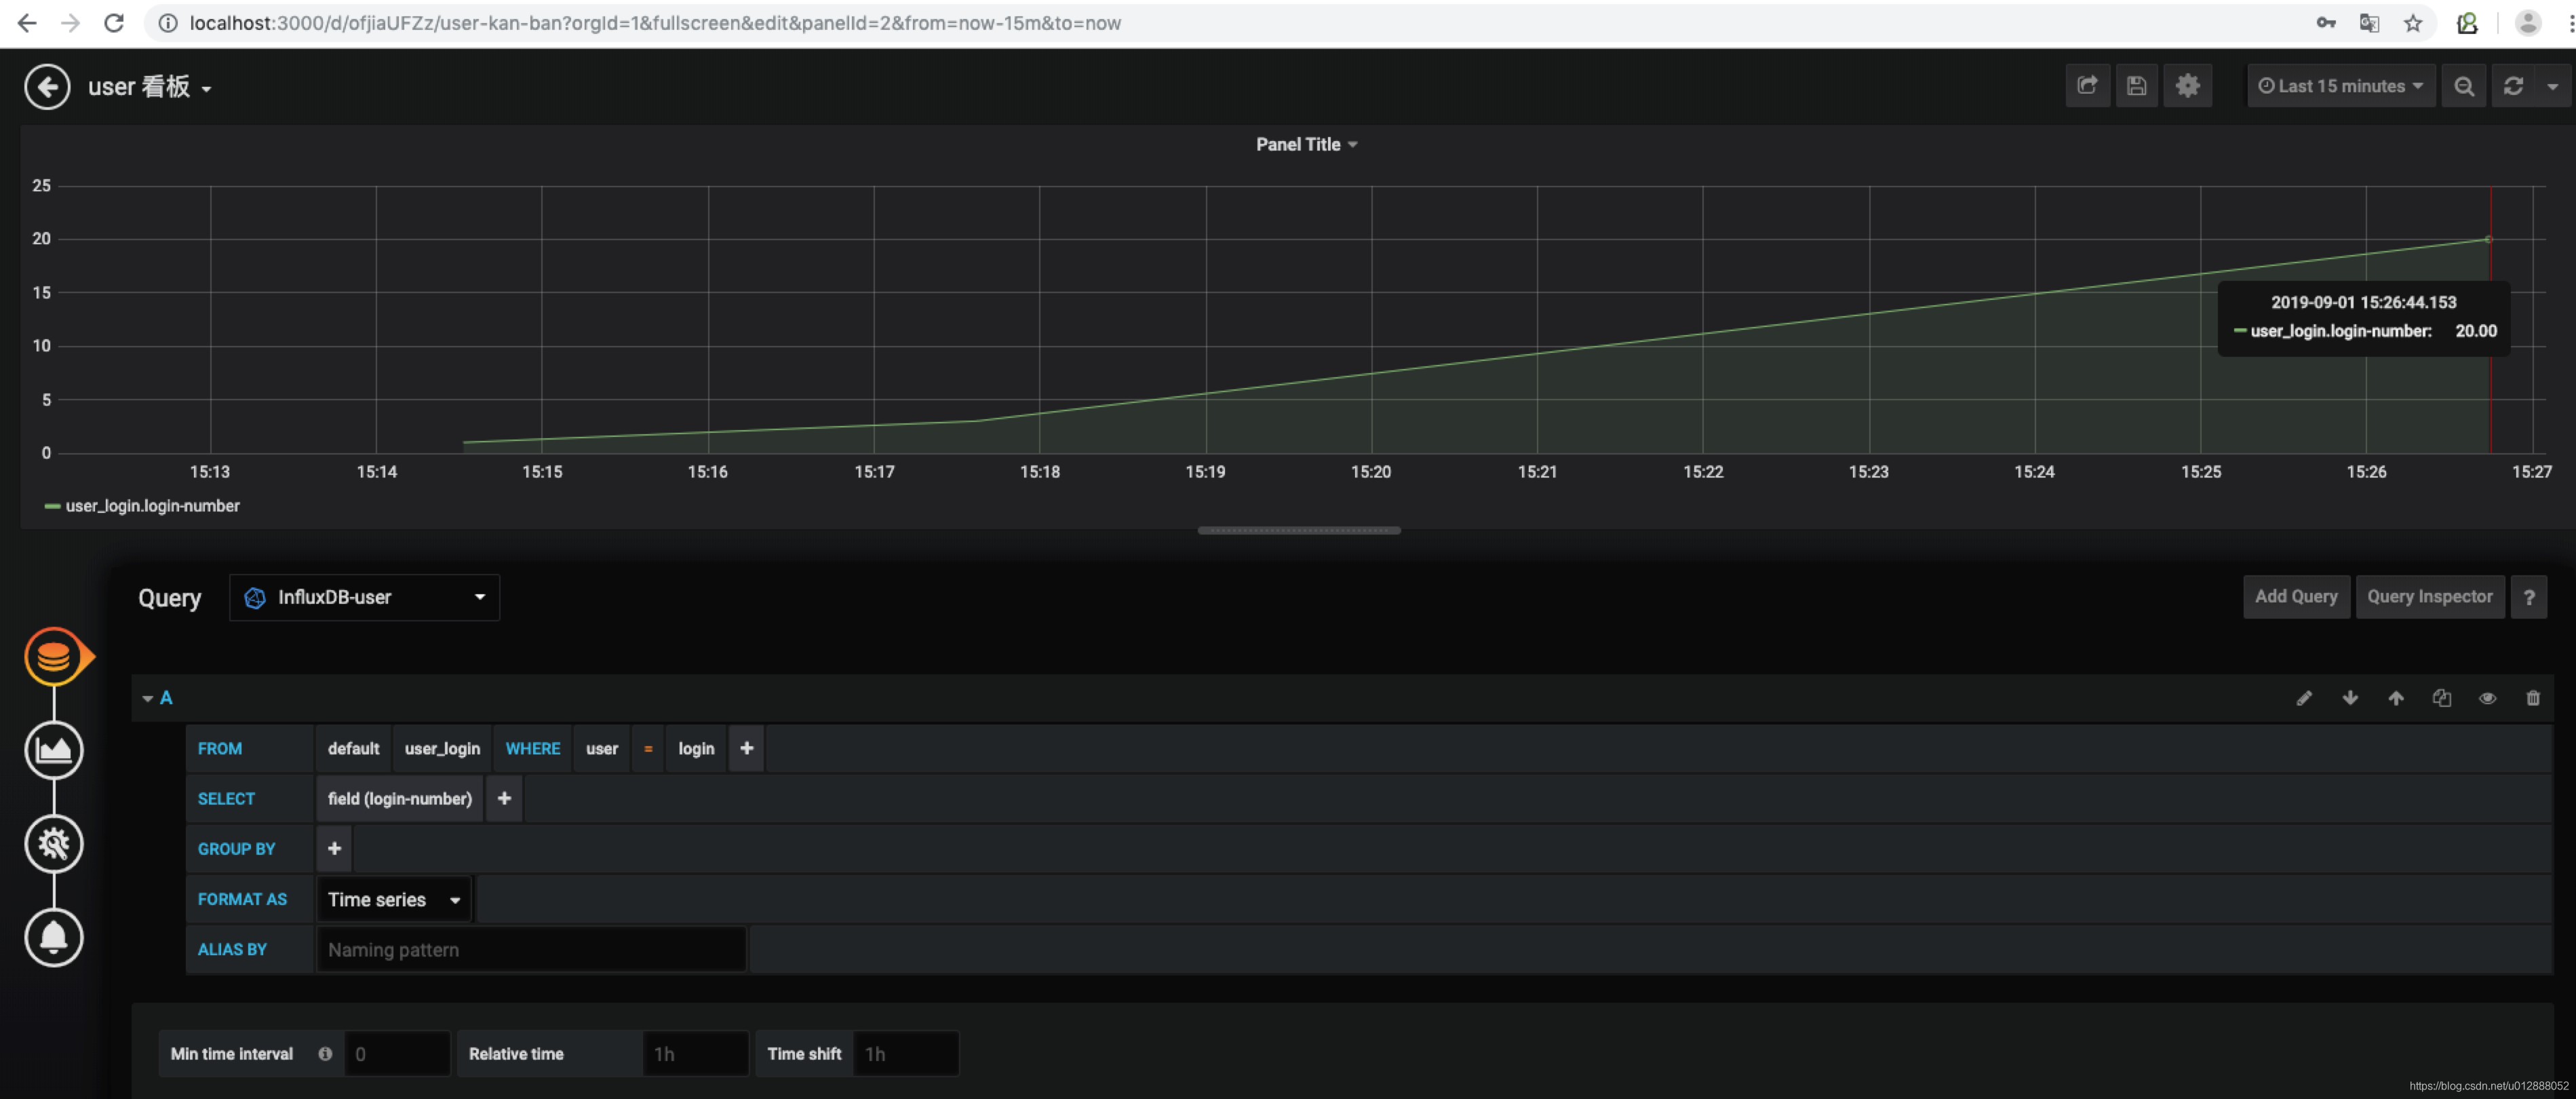Click the browser address bar URL
The image size is (2576, 1099).
(655, 23)
